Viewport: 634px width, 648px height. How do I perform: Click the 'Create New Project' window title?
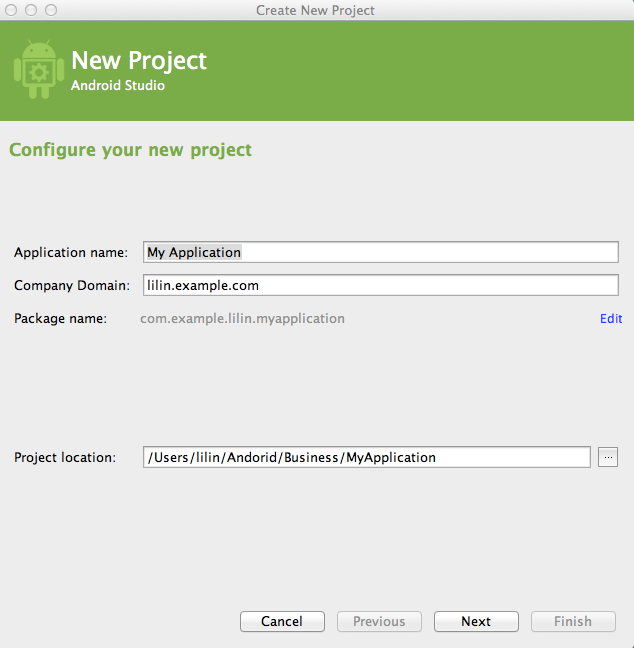(x=315, y=10)
